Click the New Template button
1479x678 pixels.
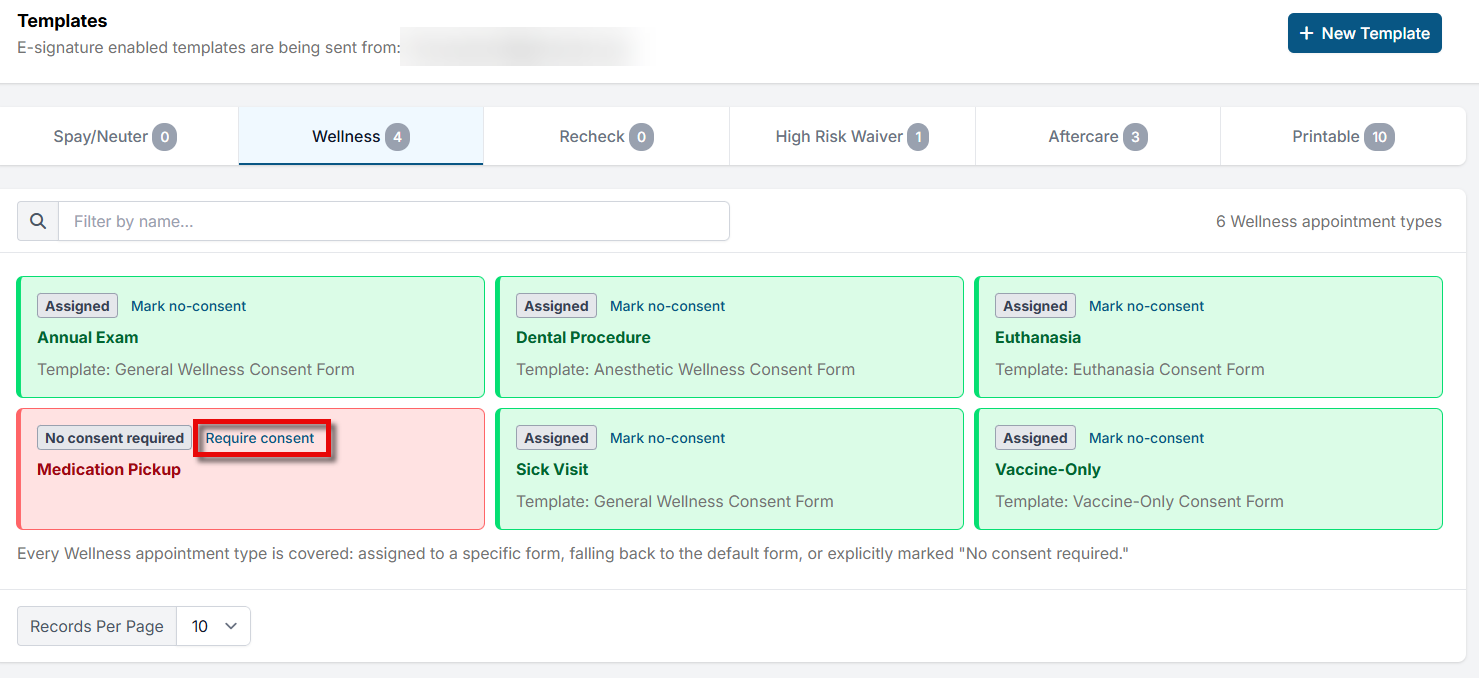pos(1364,33)
